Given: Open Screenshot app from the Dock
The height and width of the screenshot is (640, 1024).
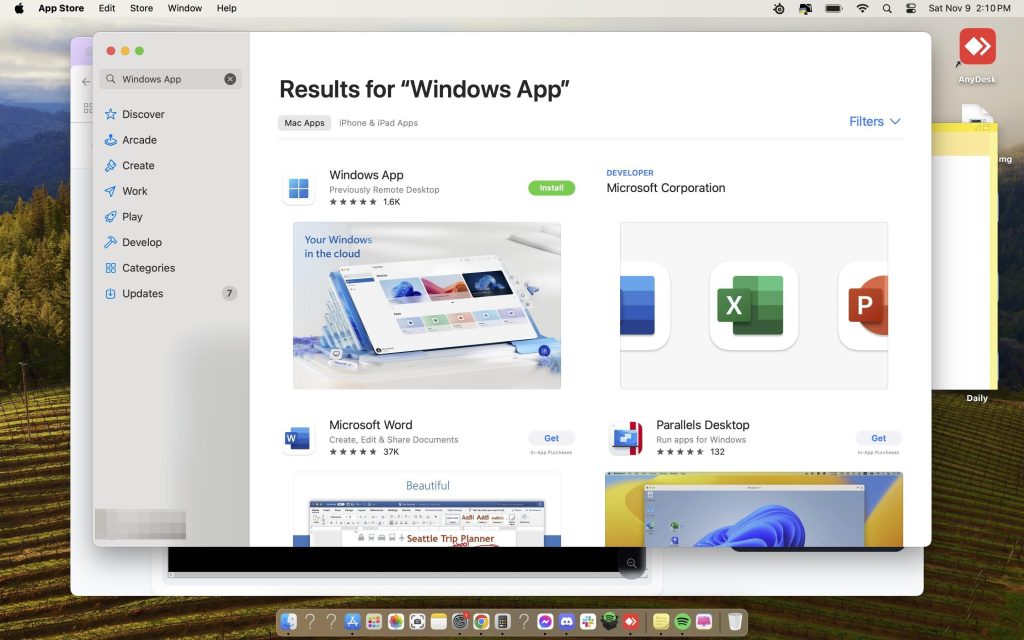Looking at the screenshot, I should coord(417,621).
